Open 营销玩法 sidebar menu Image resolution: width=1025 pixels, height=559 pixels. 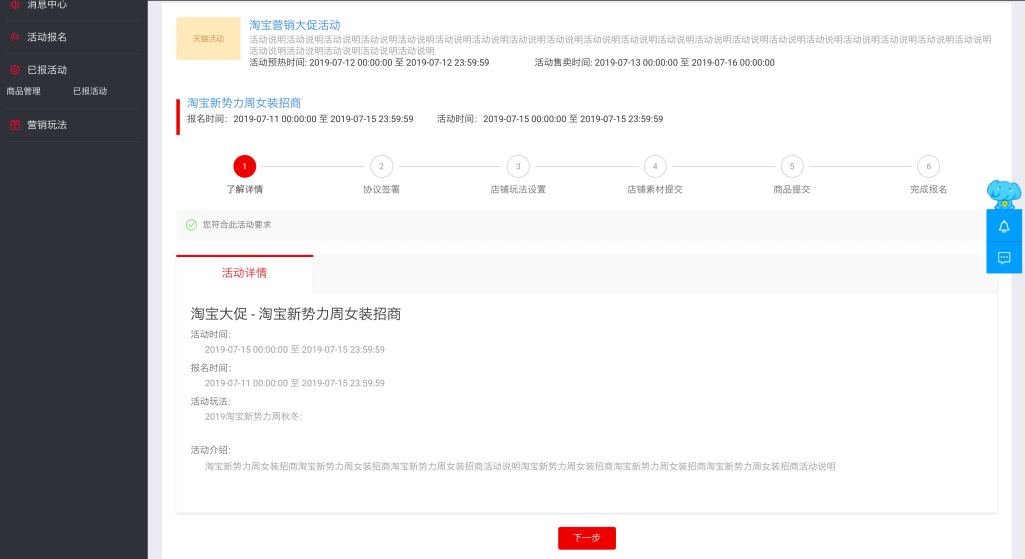tap(46, 125)
